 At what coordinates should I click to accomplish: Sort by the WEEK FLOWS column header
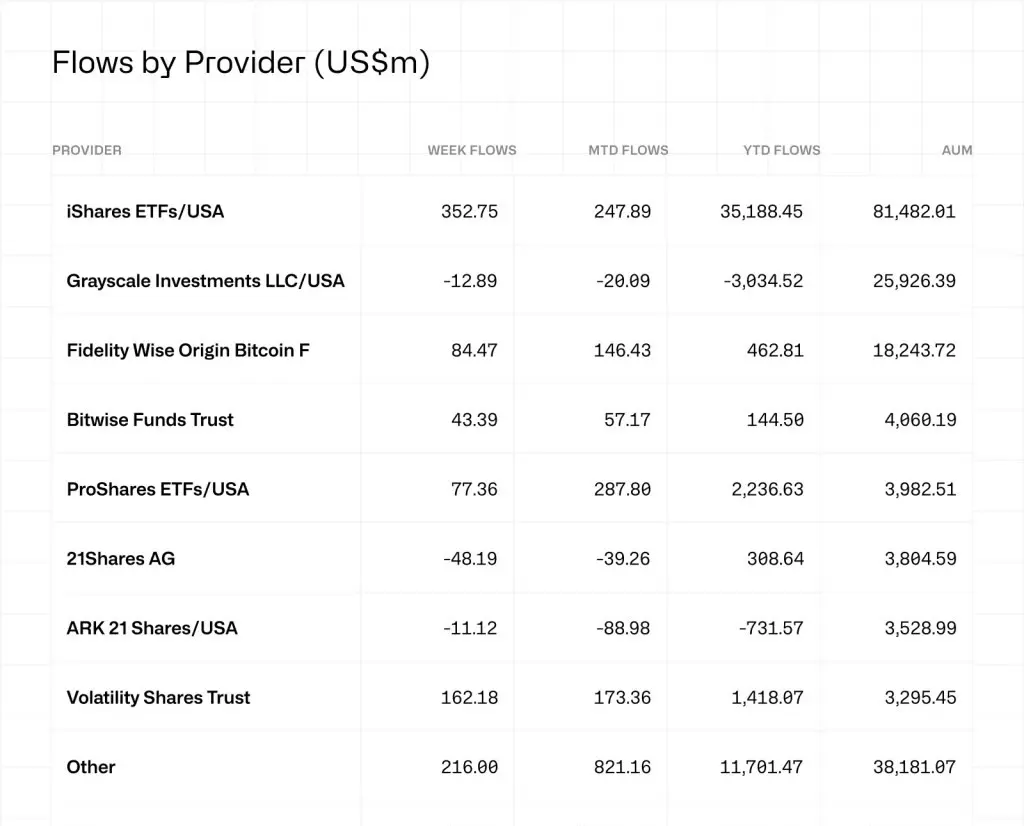(x=472, y=150)
